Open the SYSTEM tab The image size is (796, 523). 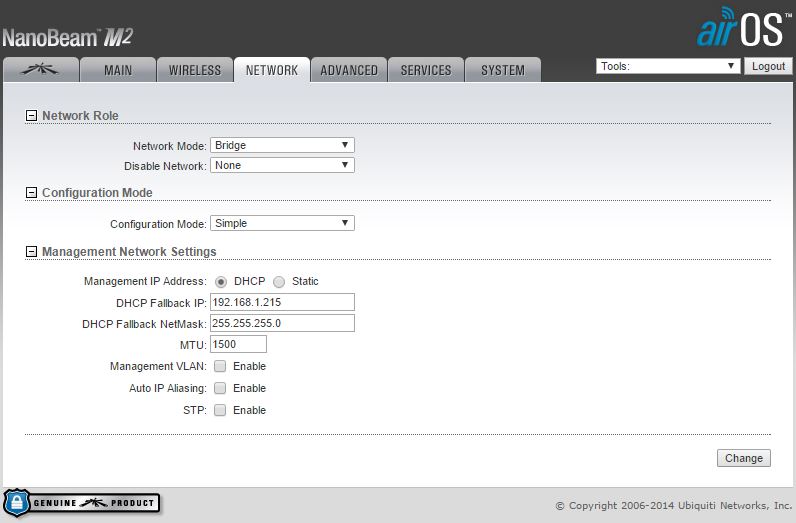pos(503,70)
